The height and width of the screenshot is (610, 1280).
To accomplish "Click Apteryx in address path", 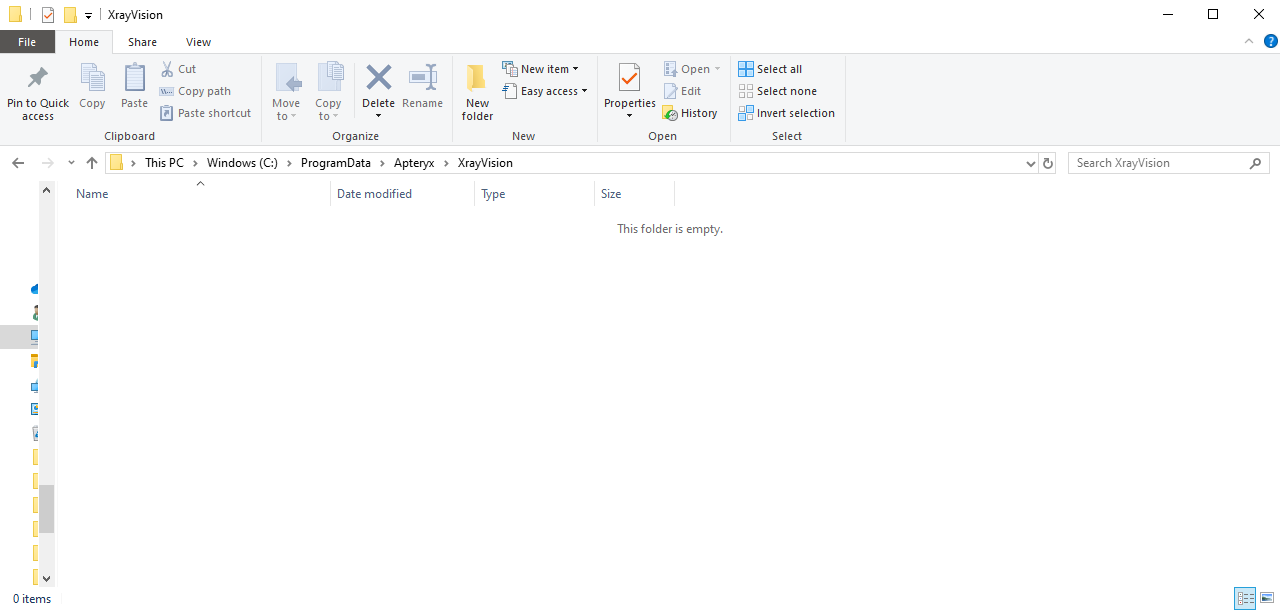I will tap(414, 163).
